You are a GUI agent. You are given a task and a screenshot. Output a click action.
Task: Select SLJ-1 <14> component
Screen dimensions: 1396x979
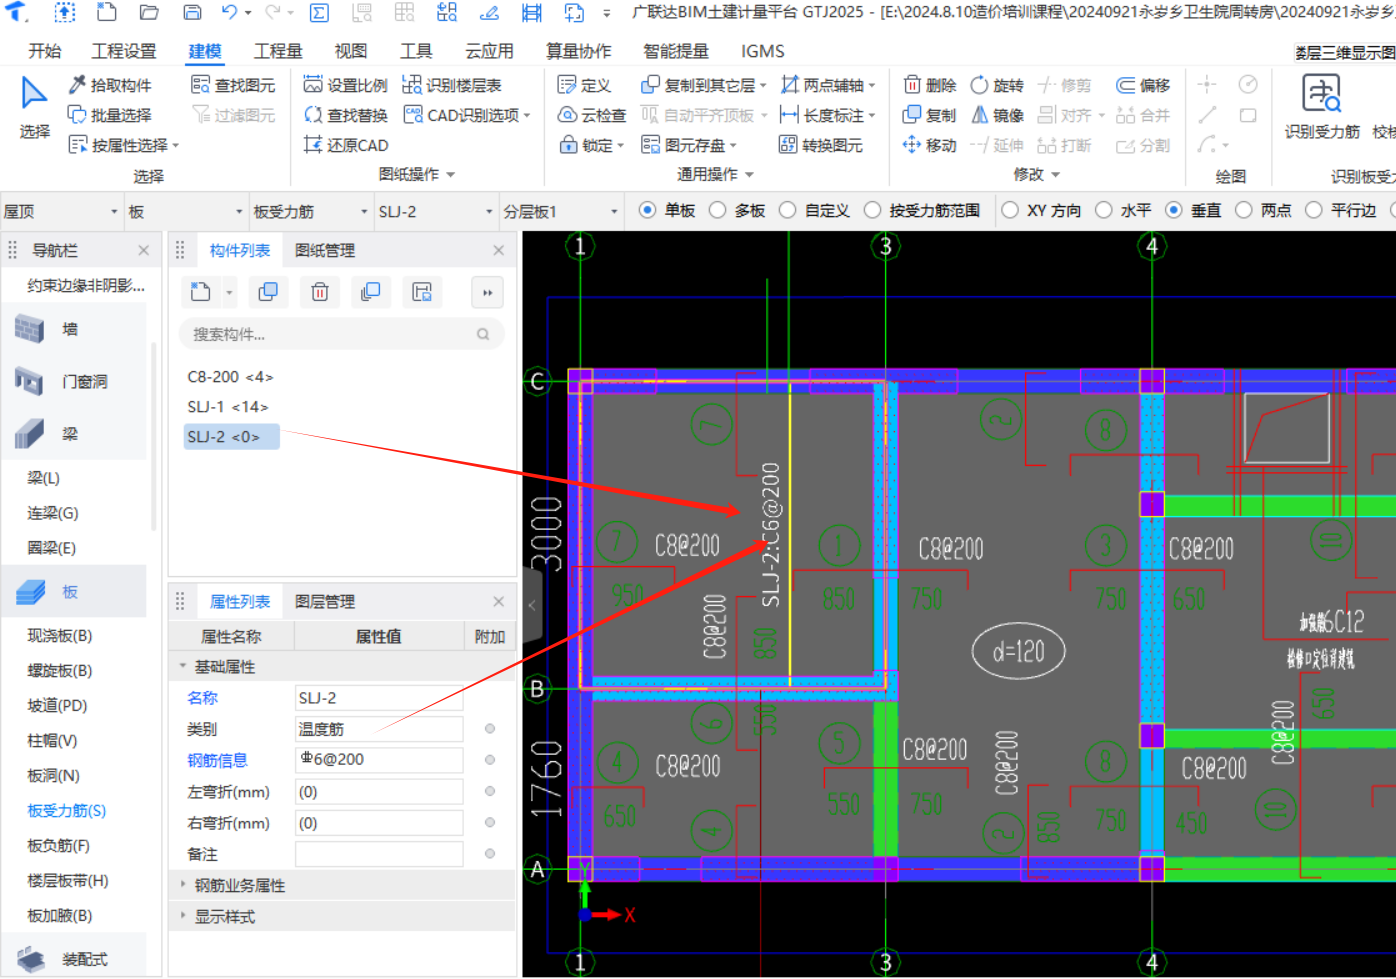coord(228,407)
